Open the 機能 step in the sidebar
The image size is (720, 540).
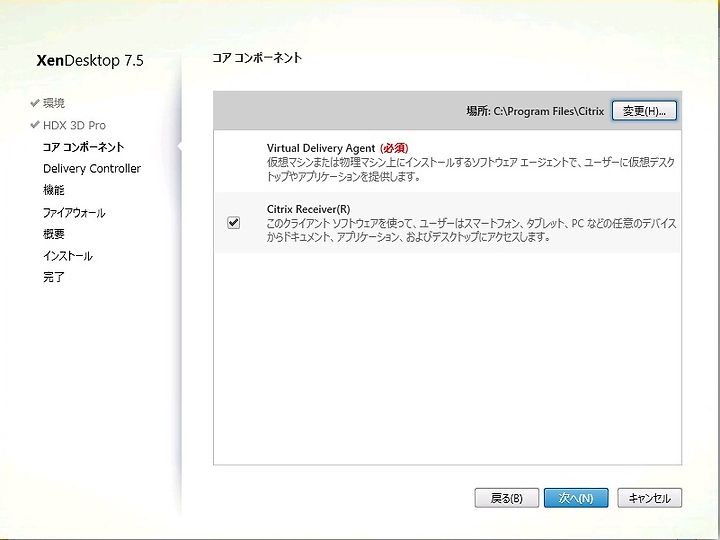coord(54,190)
